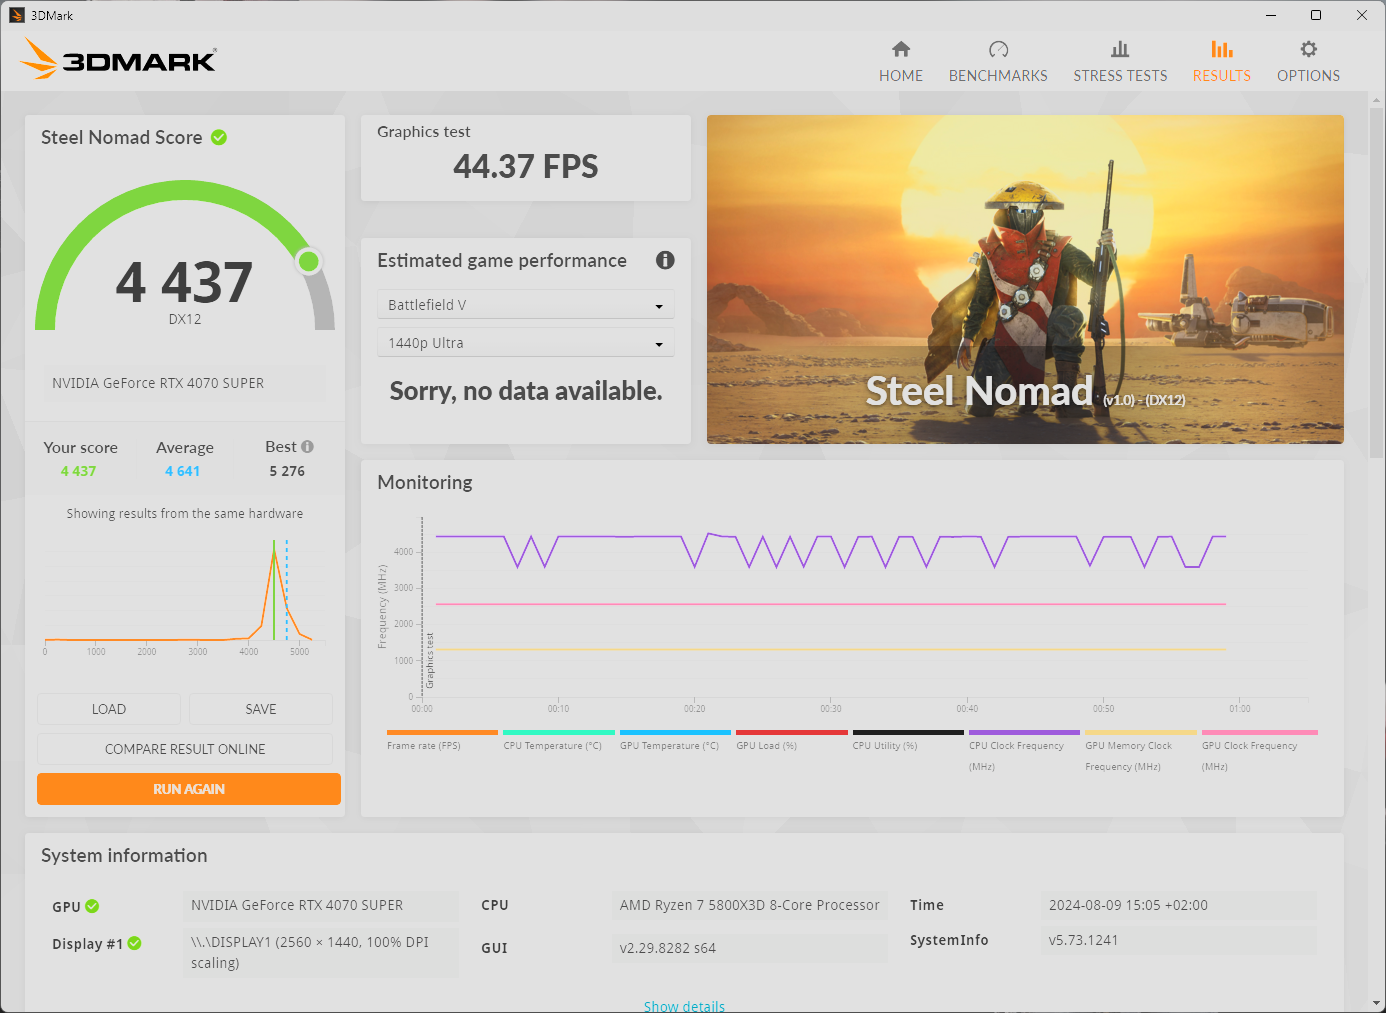Viewport: 1386px width, 1013px height.
Task: Toggle CPU Temperature legend item
Action: click(x=559, y=741)
